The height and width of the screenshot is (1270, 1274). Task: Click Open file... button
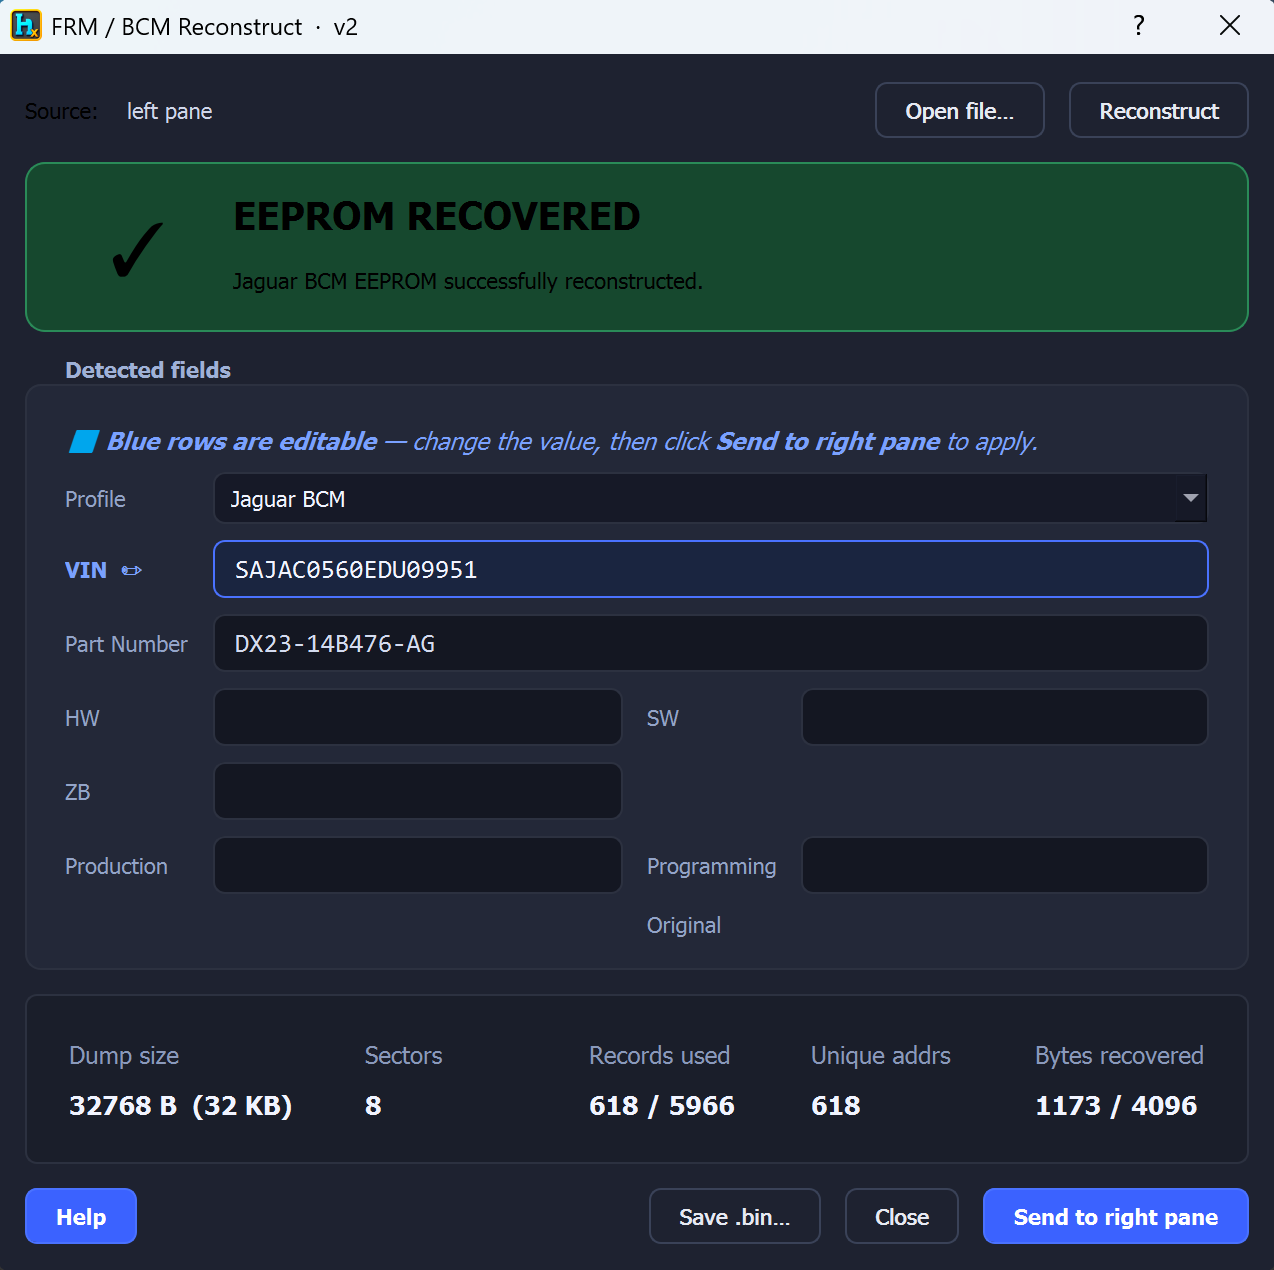pos(960,110)
